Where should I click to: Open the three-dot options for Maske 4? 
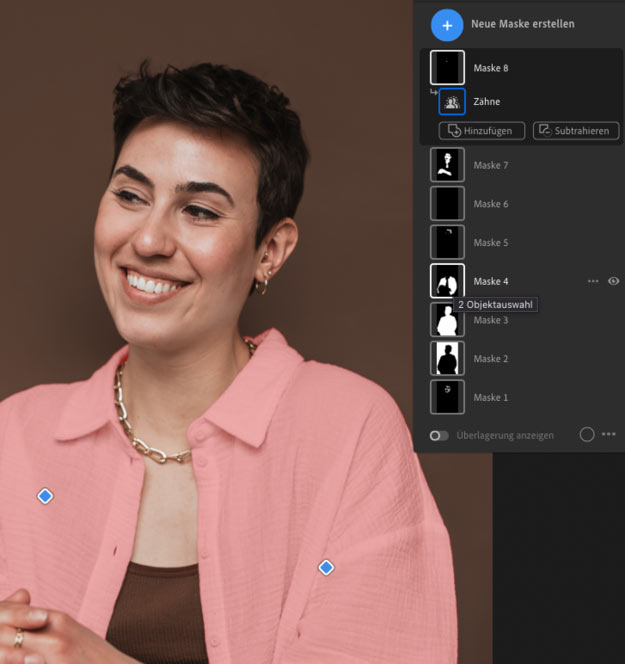click(593, 281)
